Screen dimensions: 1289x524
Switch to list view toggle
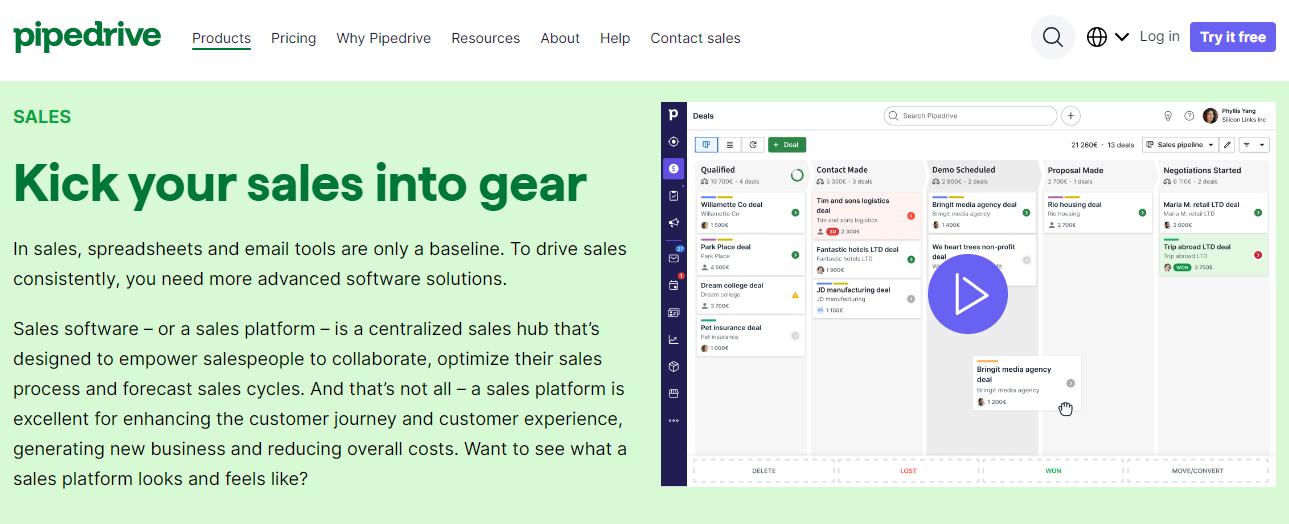click(729, 145)
